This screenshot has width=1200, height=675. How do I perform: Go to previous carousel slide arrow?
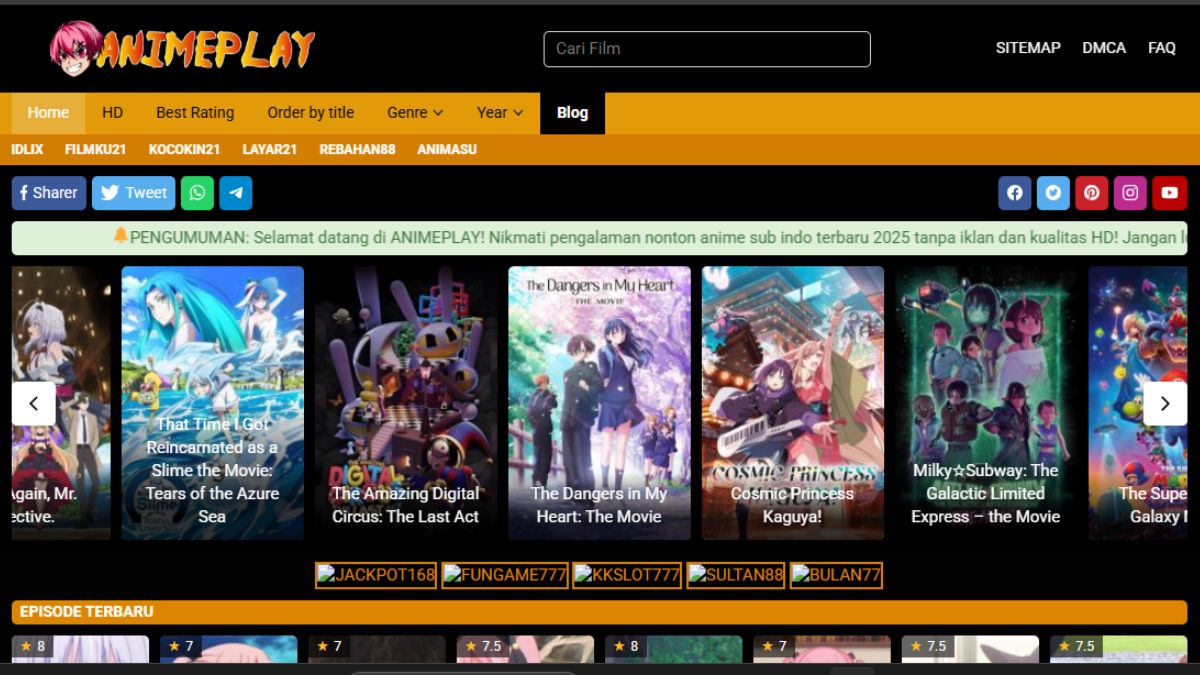(33, 404)
